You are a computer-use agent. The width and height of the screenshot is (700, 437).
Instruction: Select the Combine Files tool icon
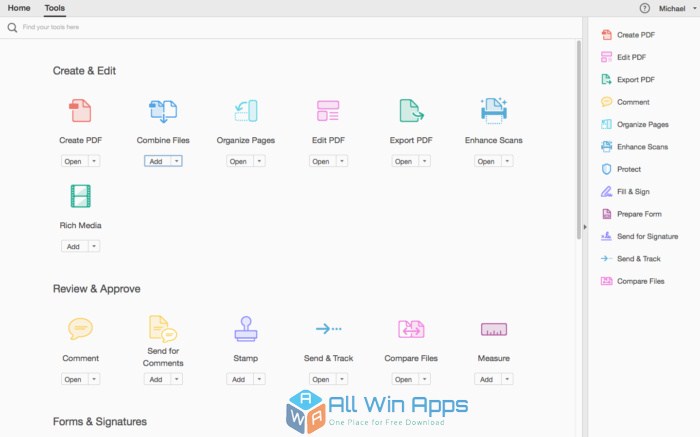(x=163, y=111)
